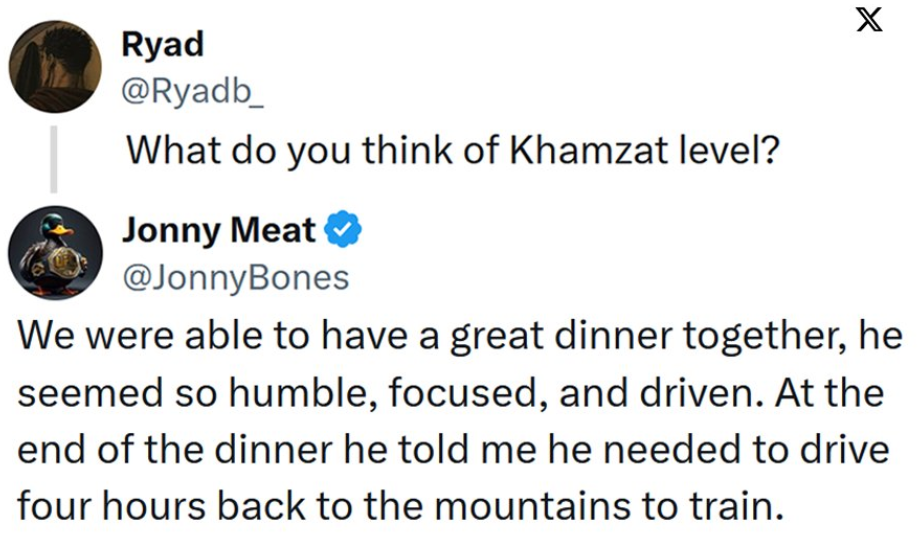The width and height of the screenshot is (920, 534).
Task: Click the line starting "end of the dinner"
Action: point(453,449)
